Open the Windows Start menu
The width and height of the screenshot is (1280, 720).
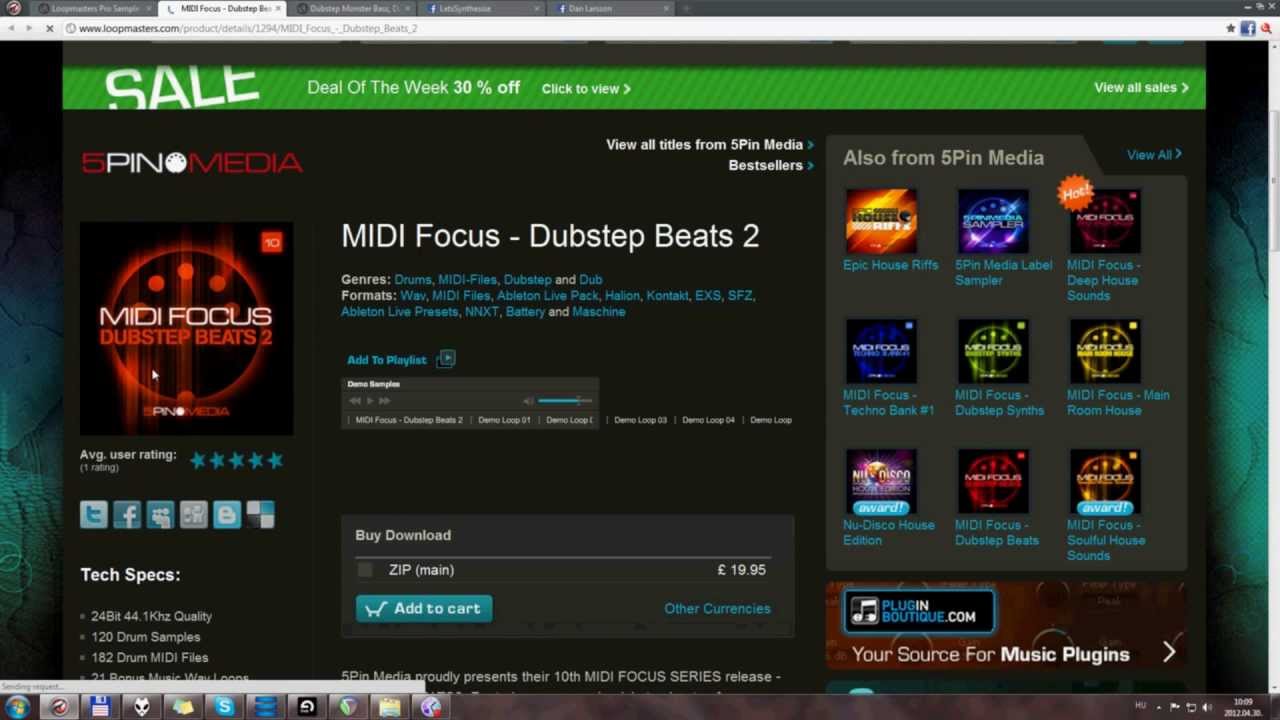[17, 707]
